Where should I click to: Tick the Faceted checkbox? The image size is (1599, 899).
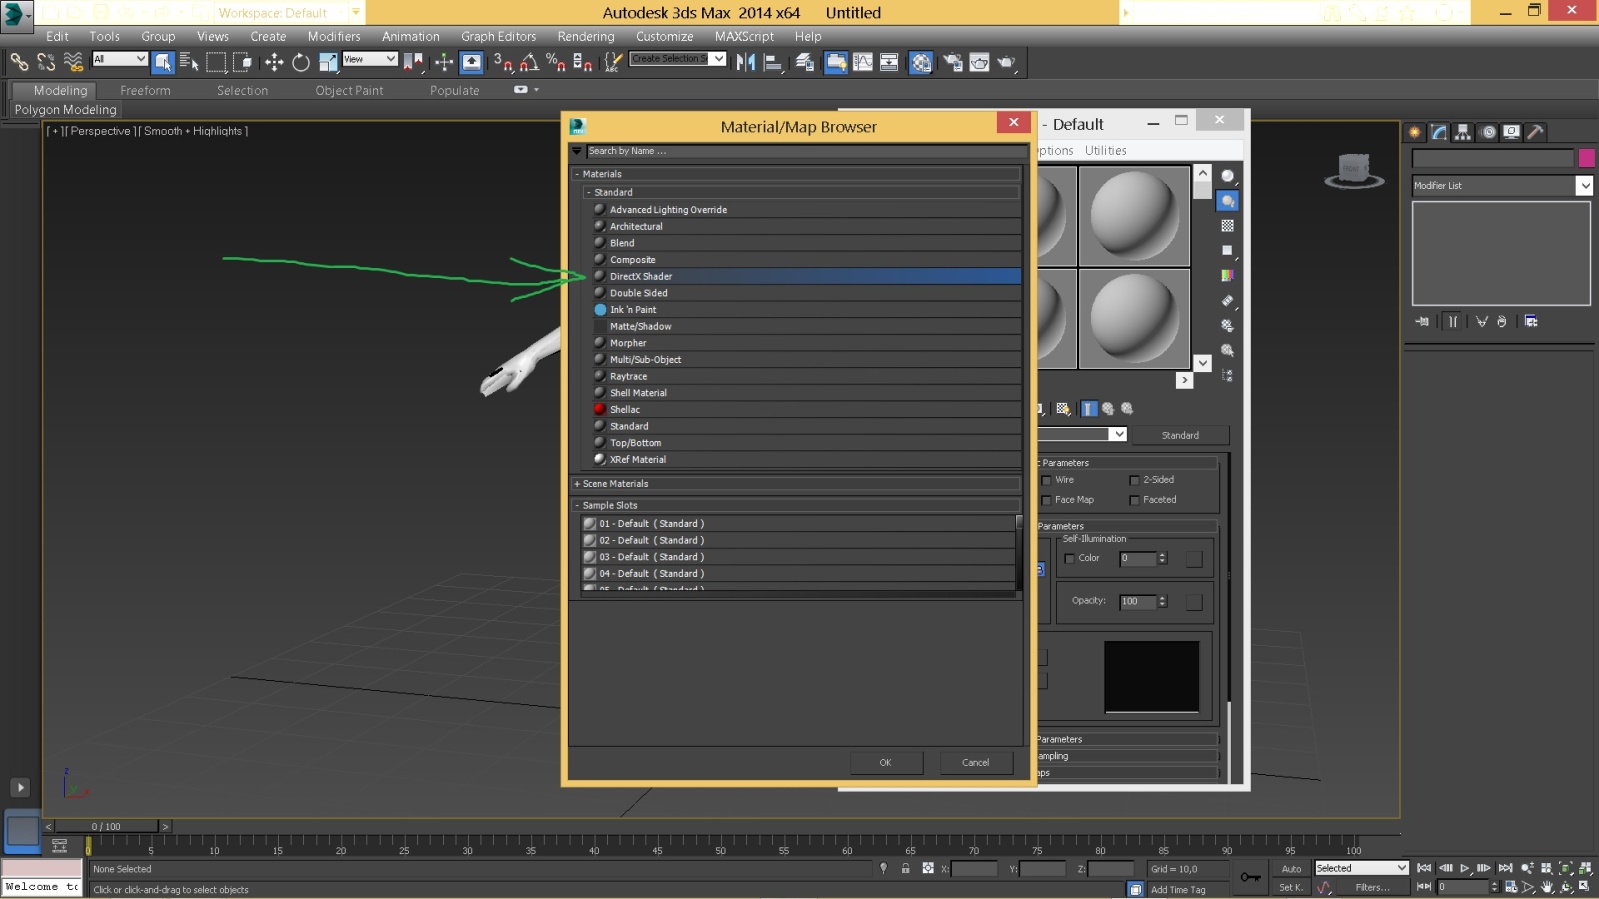tap(1135, 500)
